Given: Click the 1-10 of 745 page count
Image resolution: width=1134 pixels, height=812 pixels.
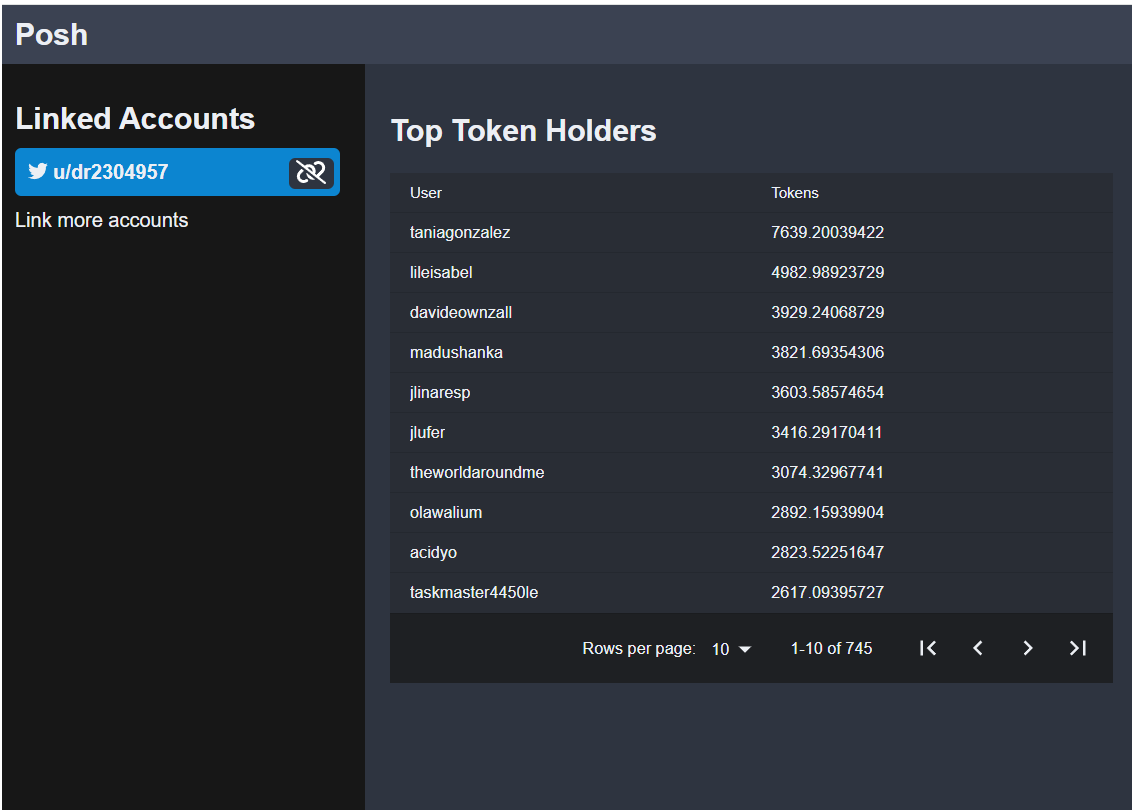Looking at the screenshot, I should [x=832, y=649].
